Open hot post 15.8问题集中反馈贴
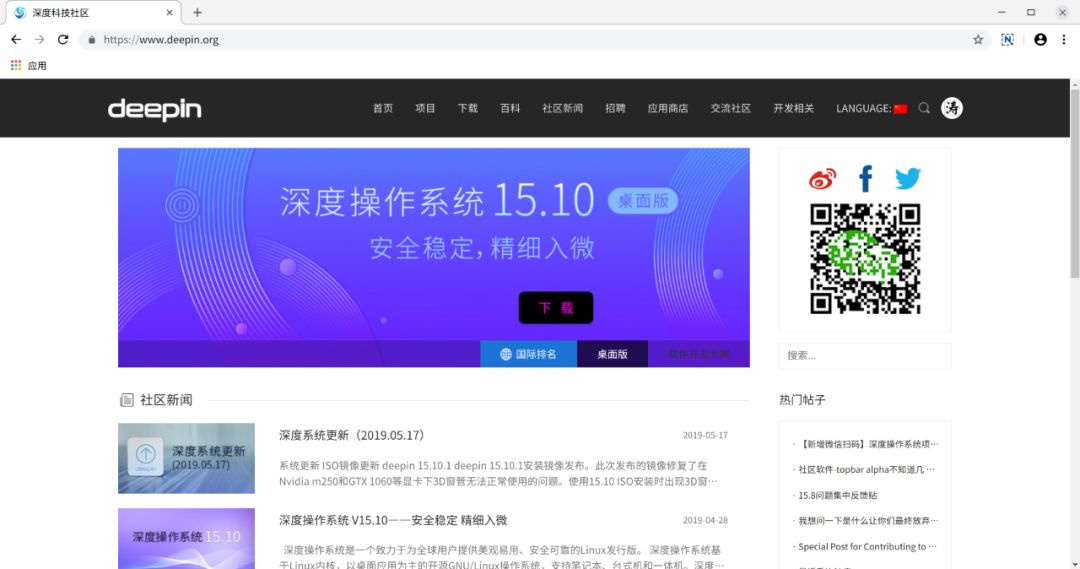 tap(838, 495)
